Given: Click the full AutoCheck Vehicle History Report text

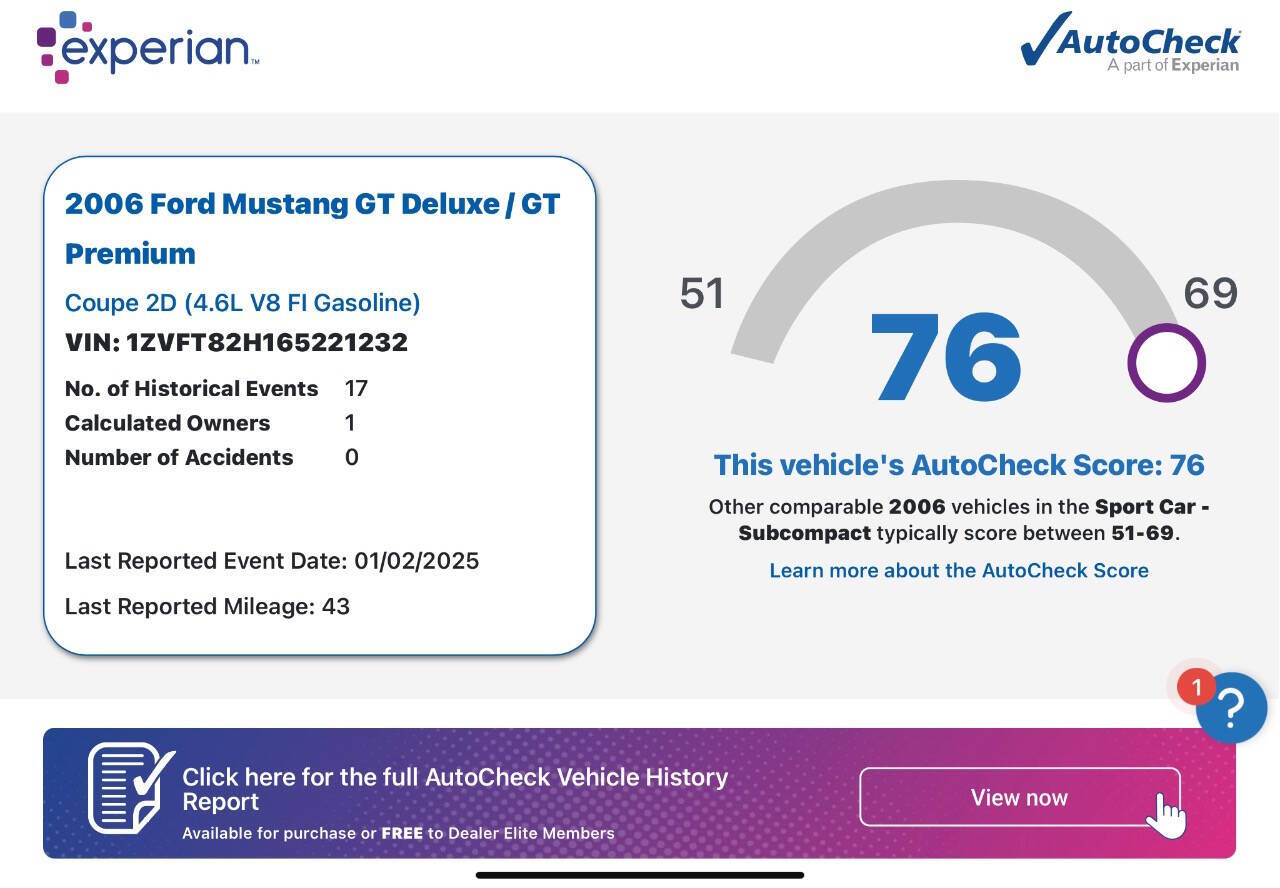Looking at the screenshot, I should 455,789.
